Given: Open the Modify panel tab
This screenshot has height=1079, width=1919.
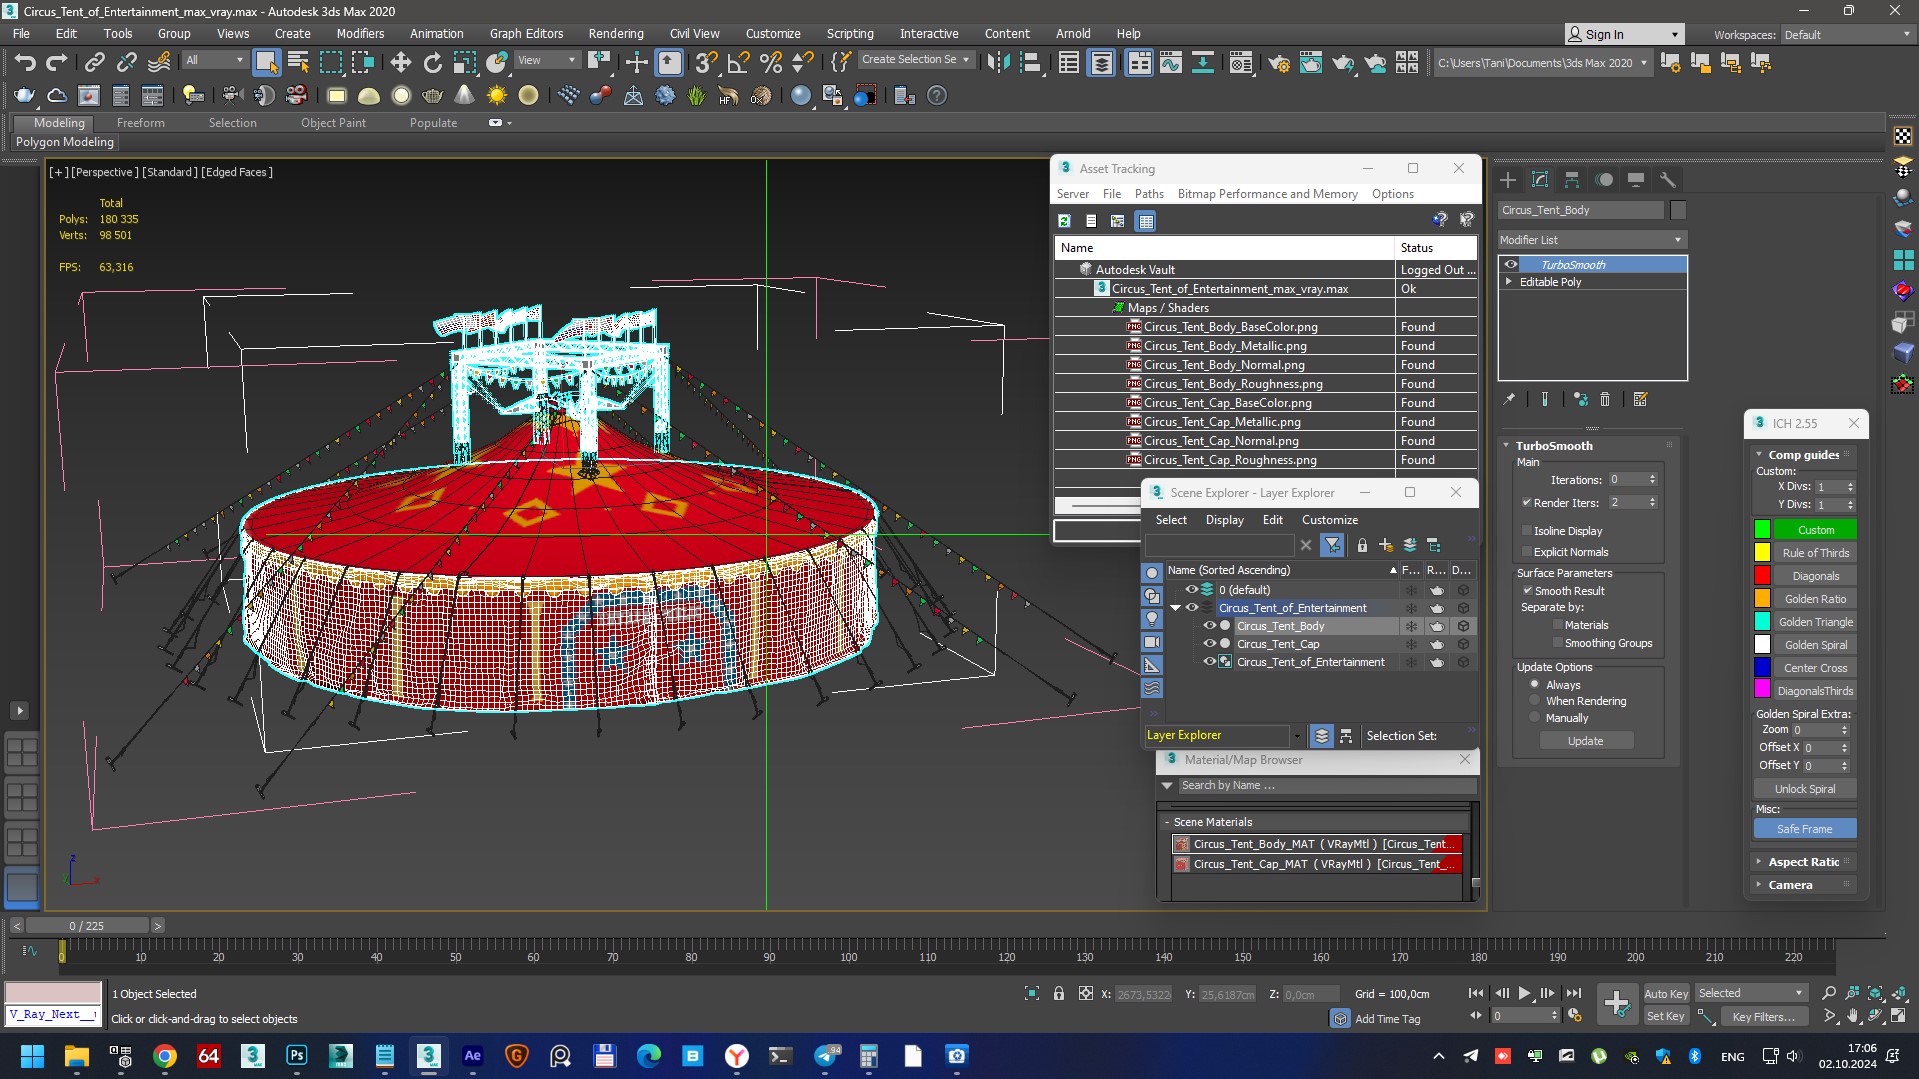Looking at the screenshot, I should [1540, 180].
